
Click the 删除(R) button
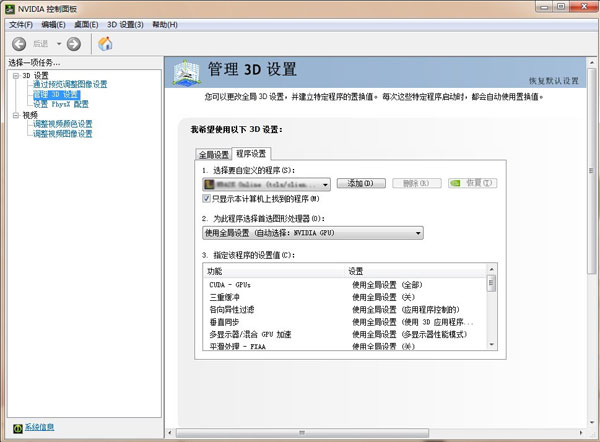pos(416,183)
